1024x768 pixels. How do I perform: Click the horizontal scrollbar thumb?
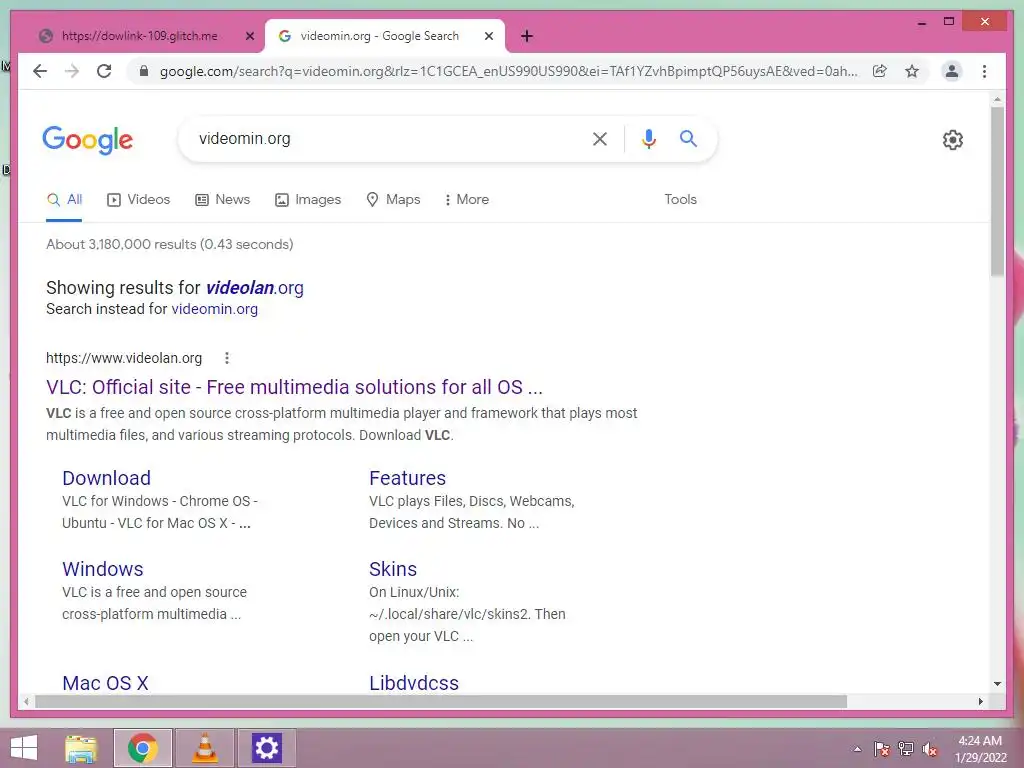tap(441, 701)
